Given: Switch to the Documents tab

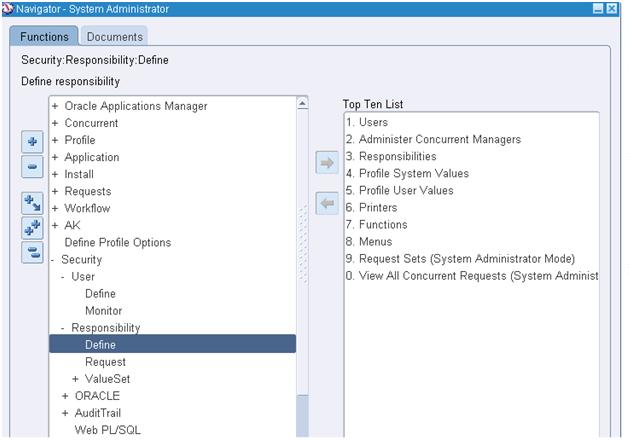Looking at the screenshot, I should [114, 36].
